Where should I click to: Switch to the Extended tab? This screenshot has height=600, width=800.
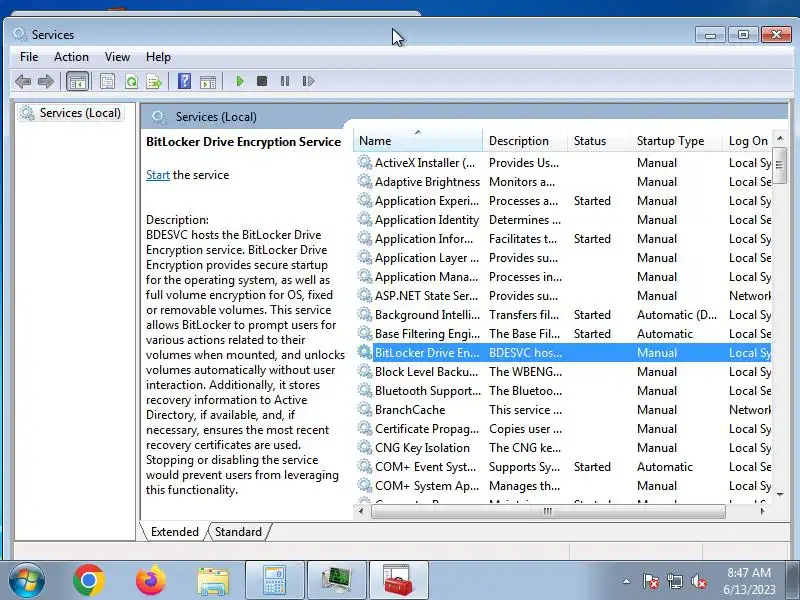click(174, 532)
